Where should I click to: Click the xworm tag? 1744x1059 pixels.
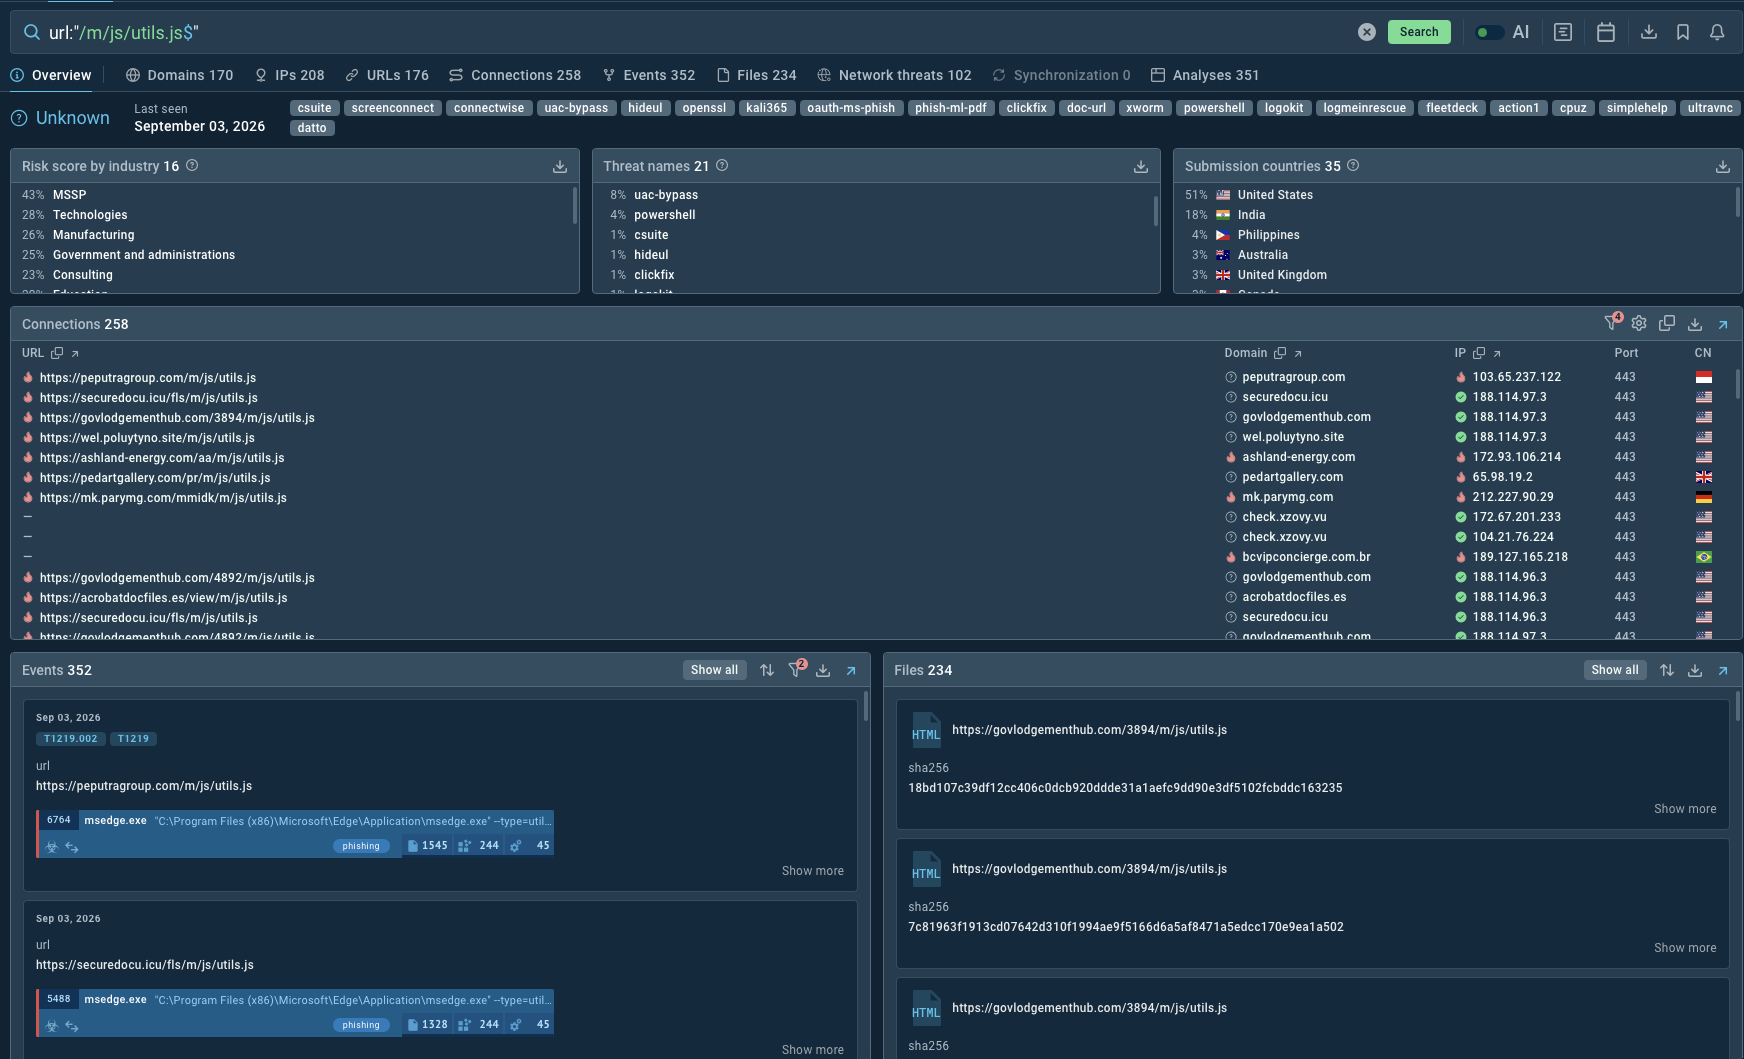[1145, 108]
